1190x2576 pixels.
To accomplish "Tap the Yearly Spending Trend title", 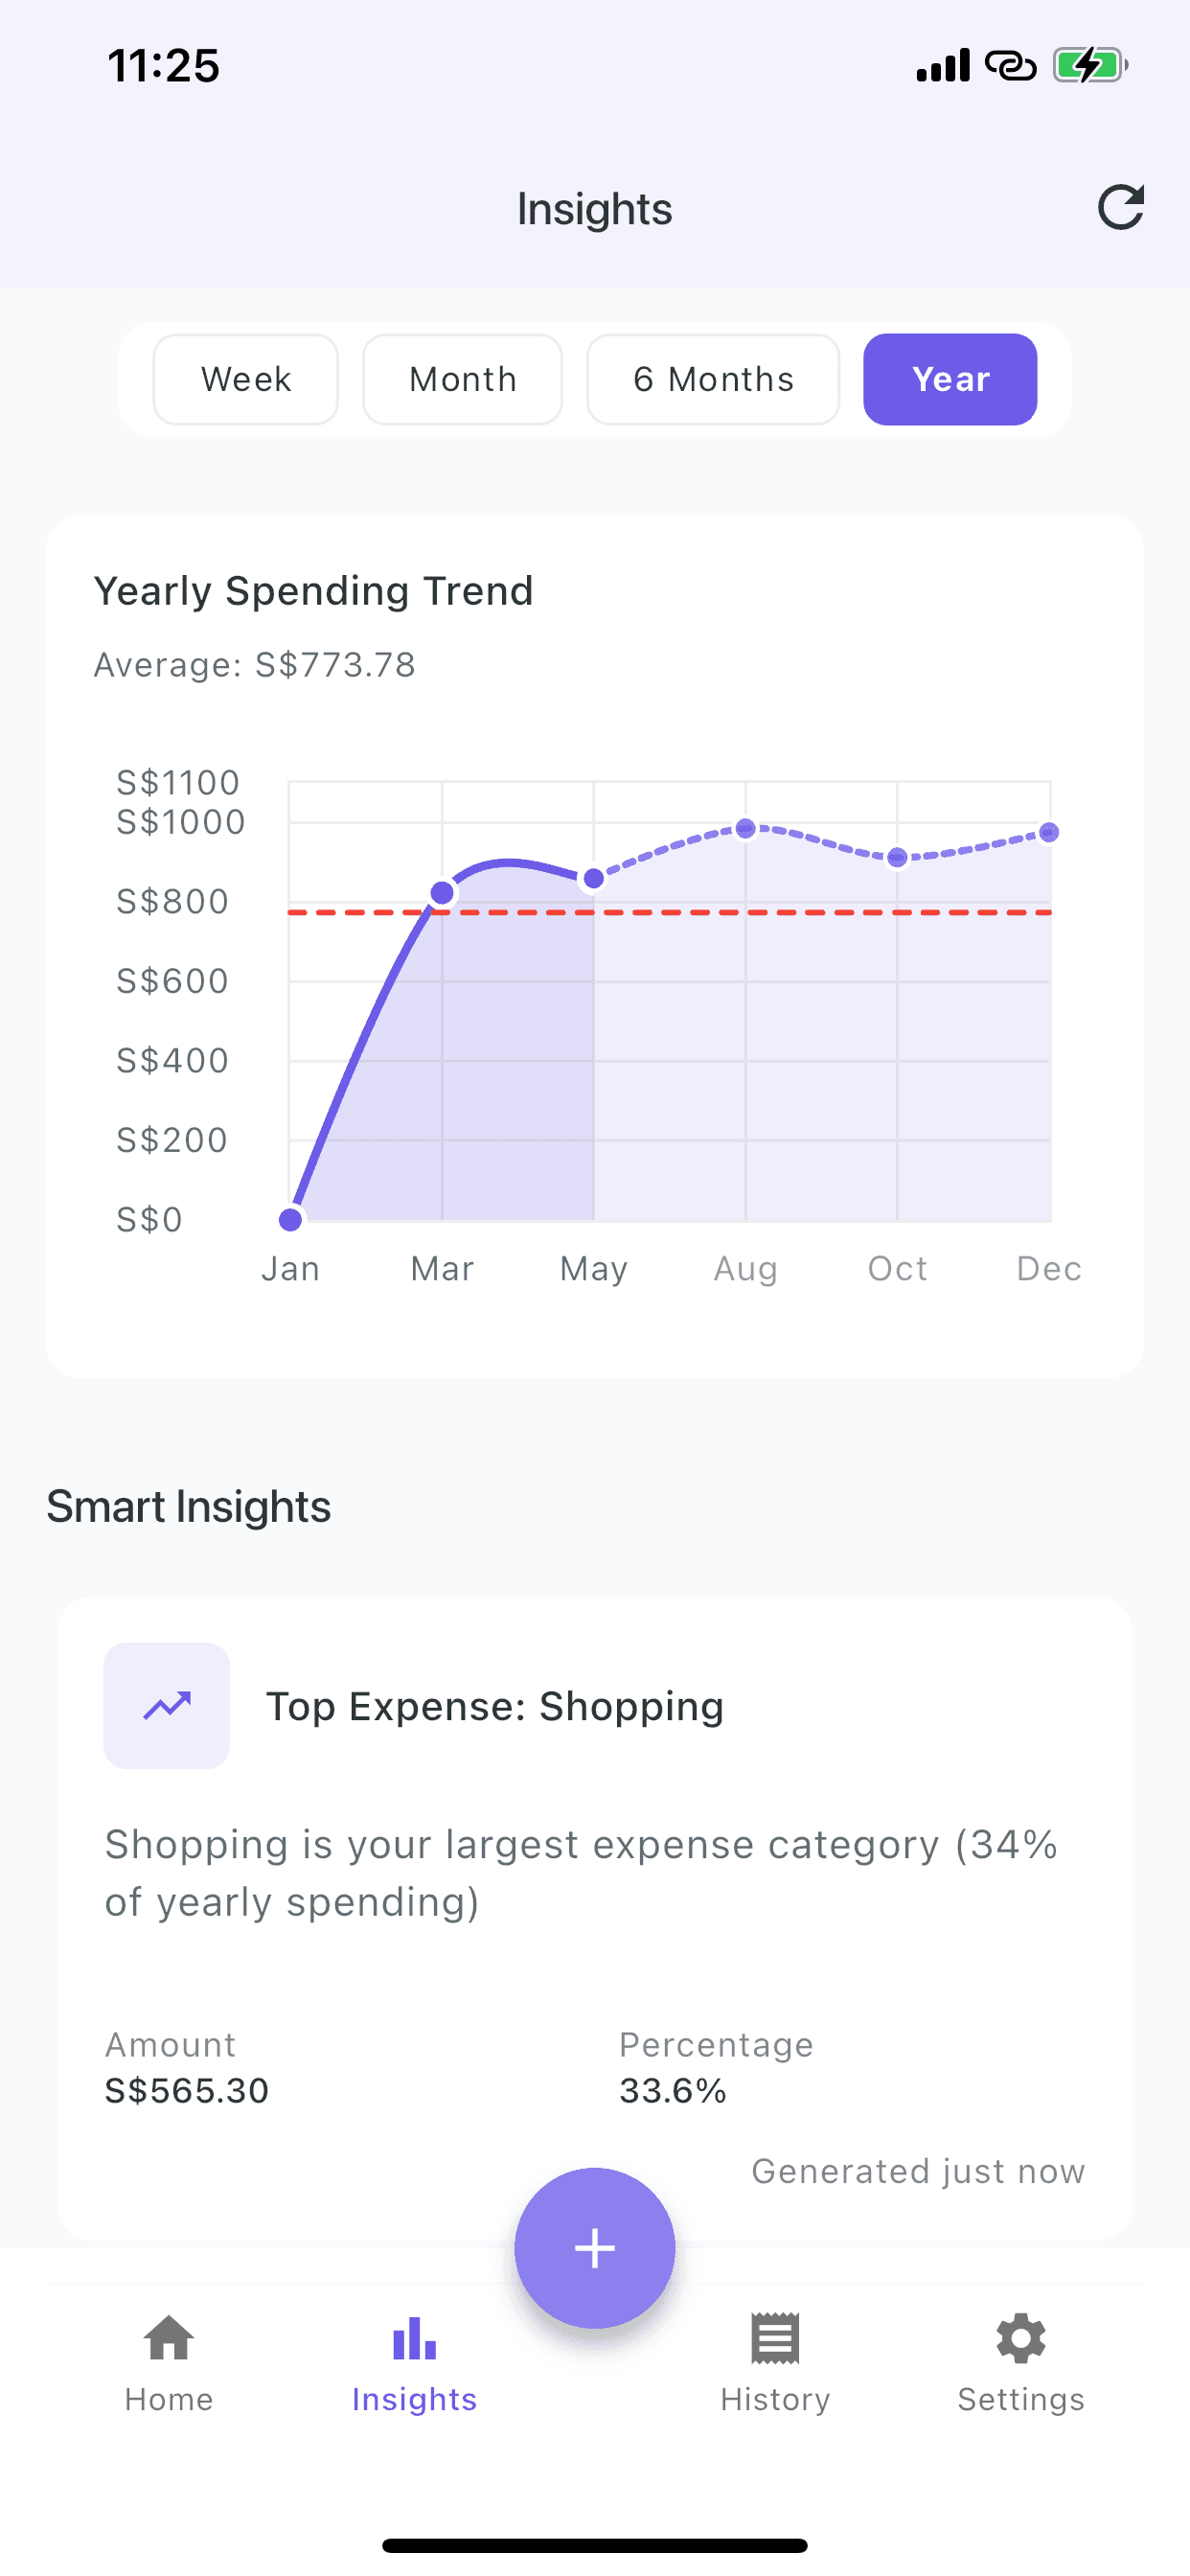I will coord(314,590).
